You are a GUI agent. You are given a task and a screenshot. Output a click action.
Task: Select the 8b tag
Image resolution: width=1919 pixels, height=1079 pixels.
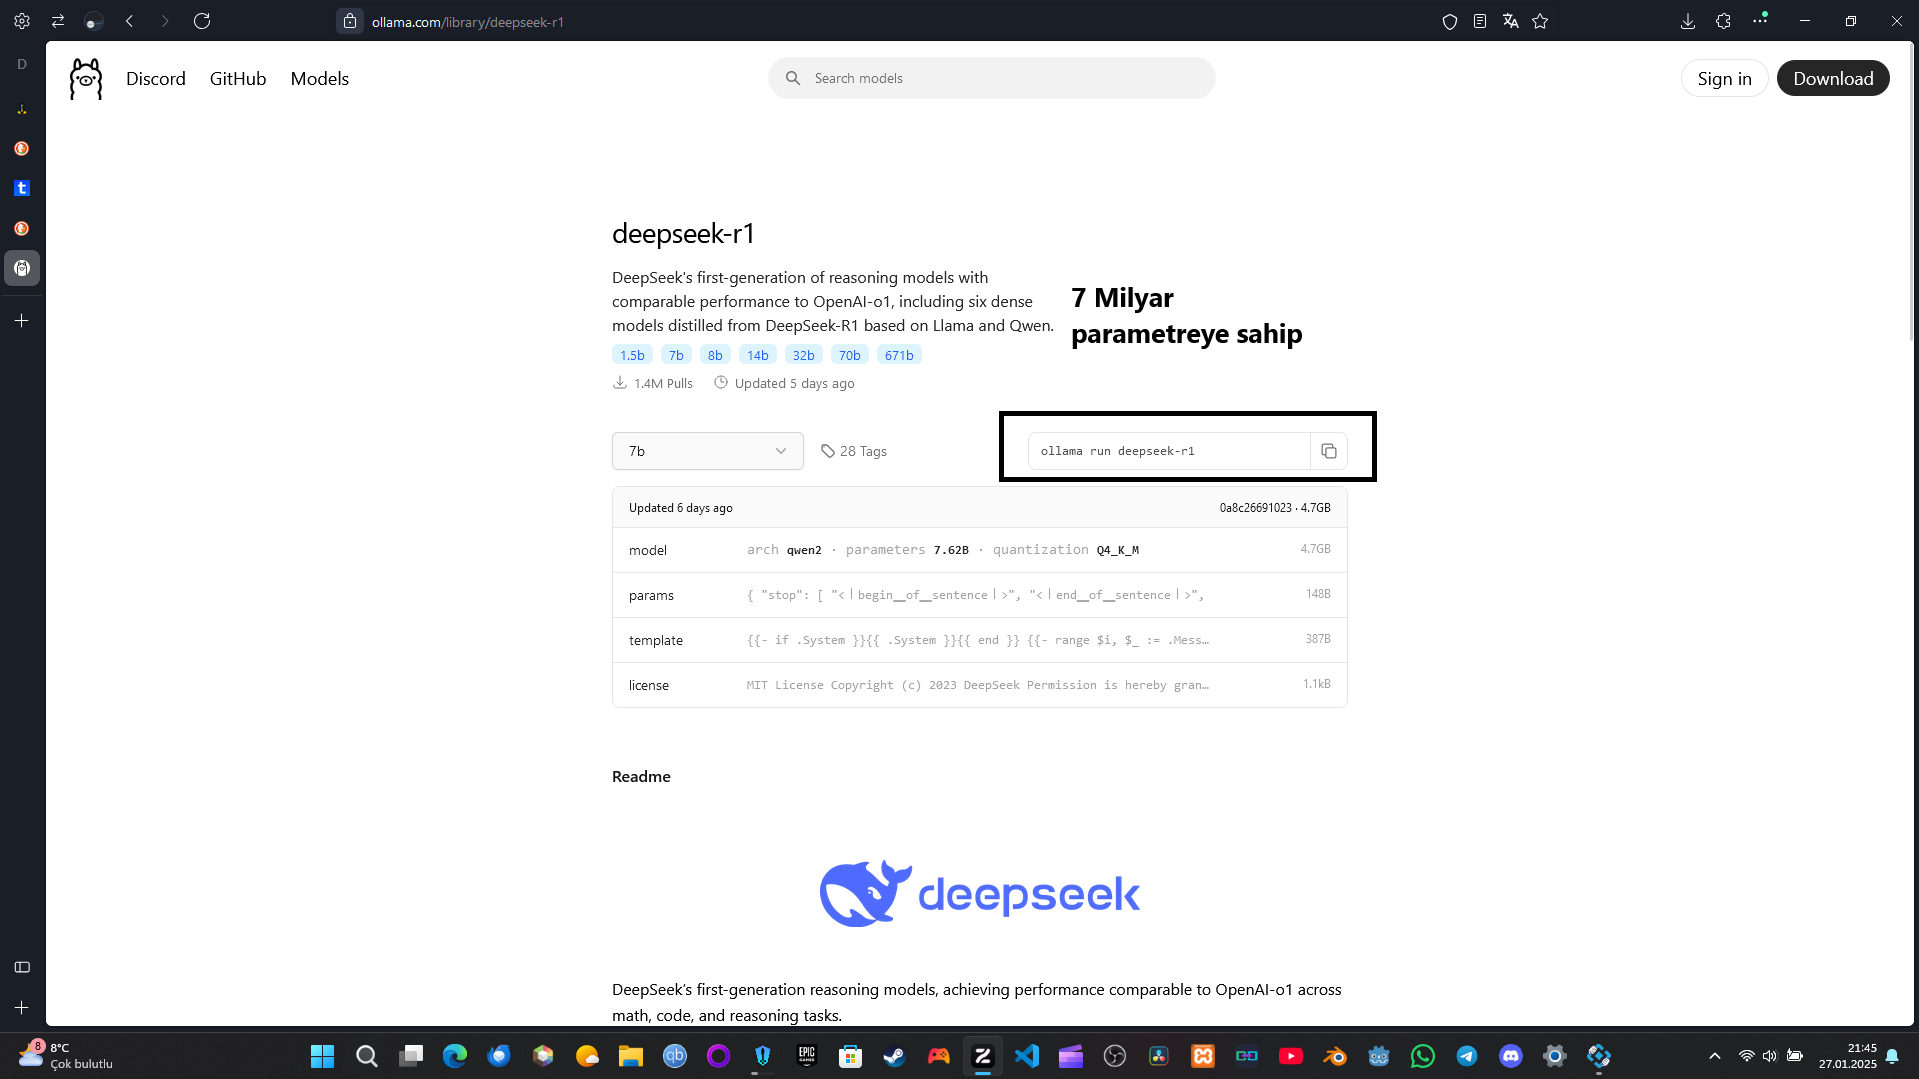(715, 355)
